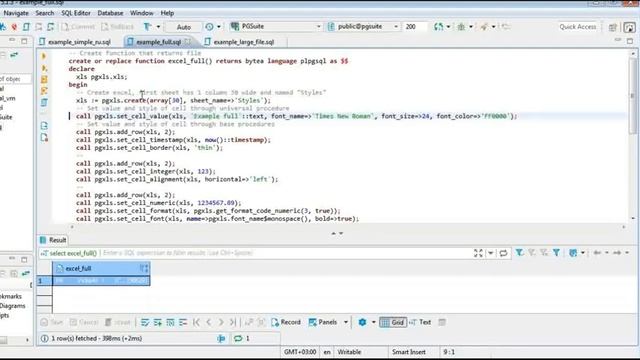Click the apply filter refresh icon
The height and width of the screenshot is (360, 640).
point(503,253)
